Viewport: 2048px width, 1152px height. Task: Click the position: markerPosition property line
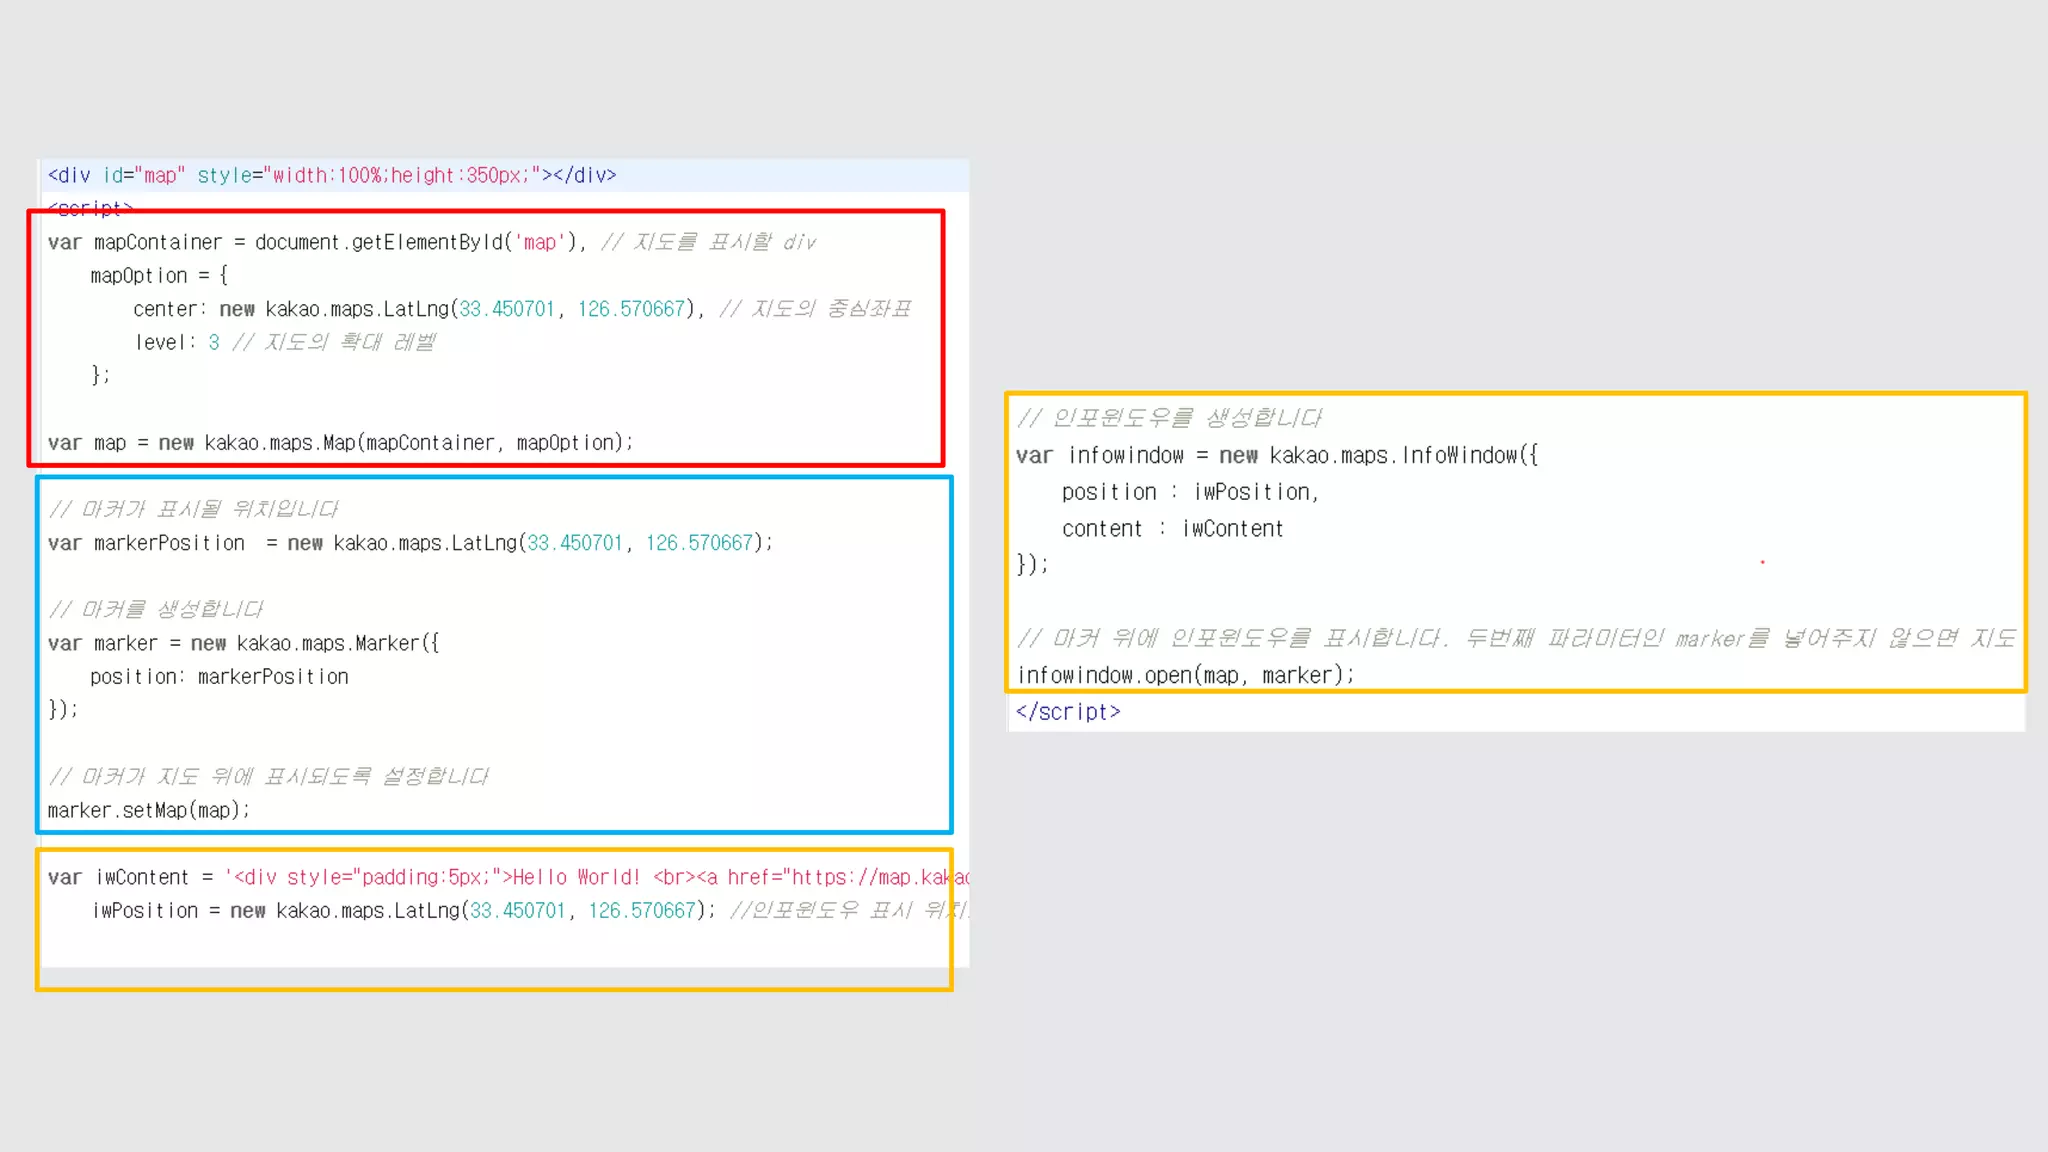219,677
